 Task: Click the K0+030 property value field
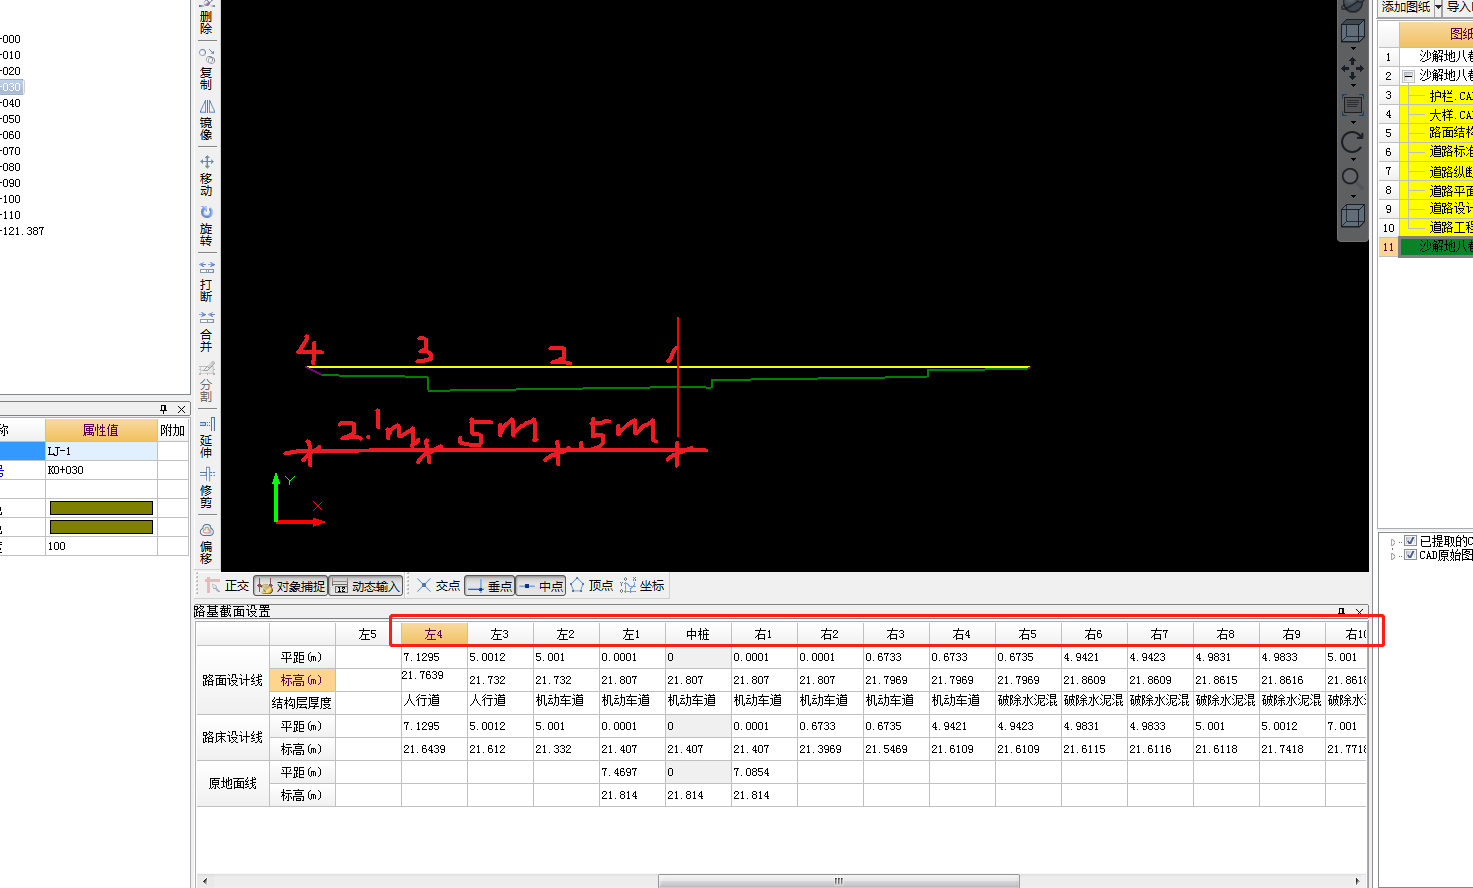click(x=101, y=470)
